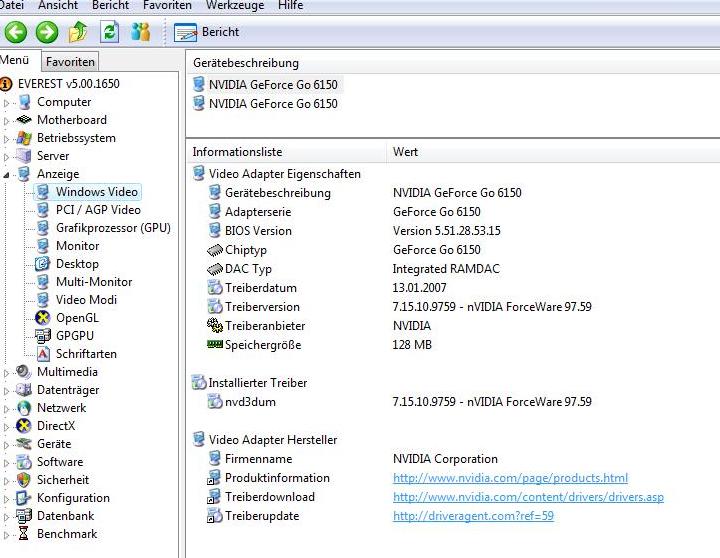Screen dimensions: 720x558
Task: Open the Werkzeuge menu
Action: (235, 5)
